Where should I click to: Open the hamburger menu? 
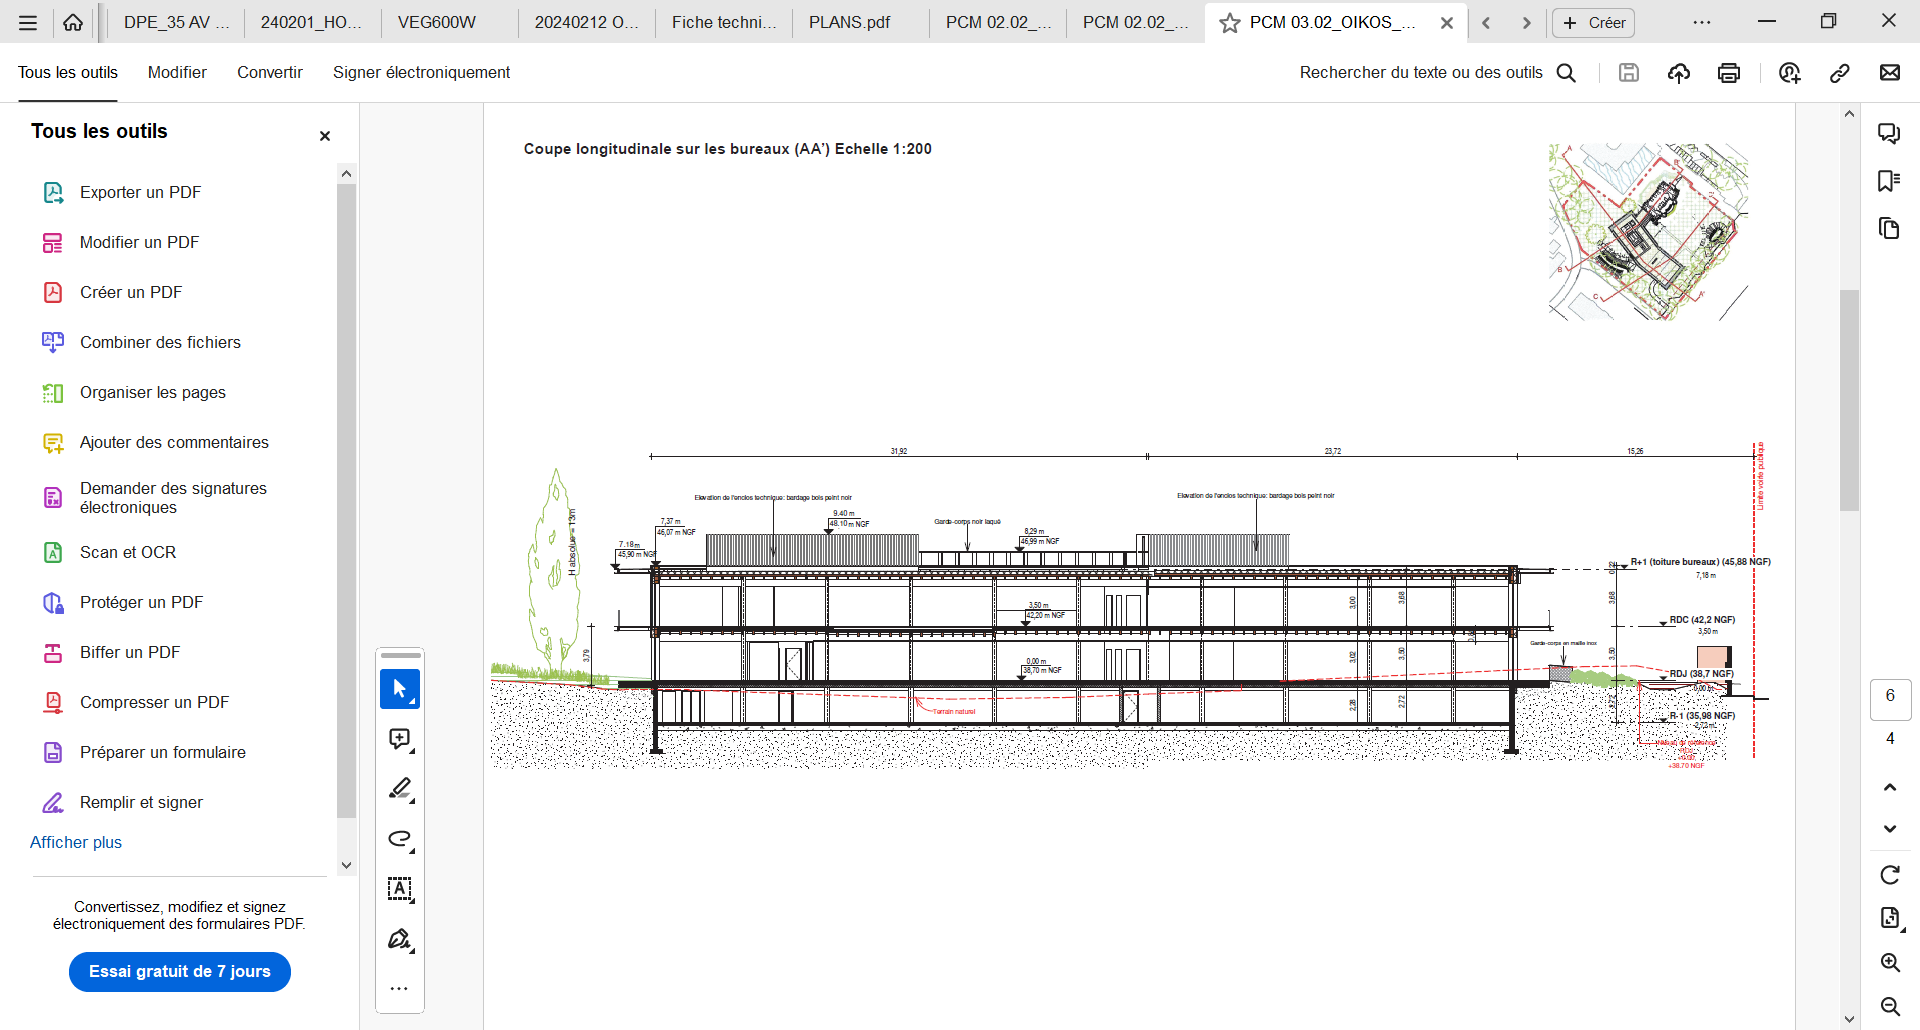pyautogui.click(x=28, y=23)
